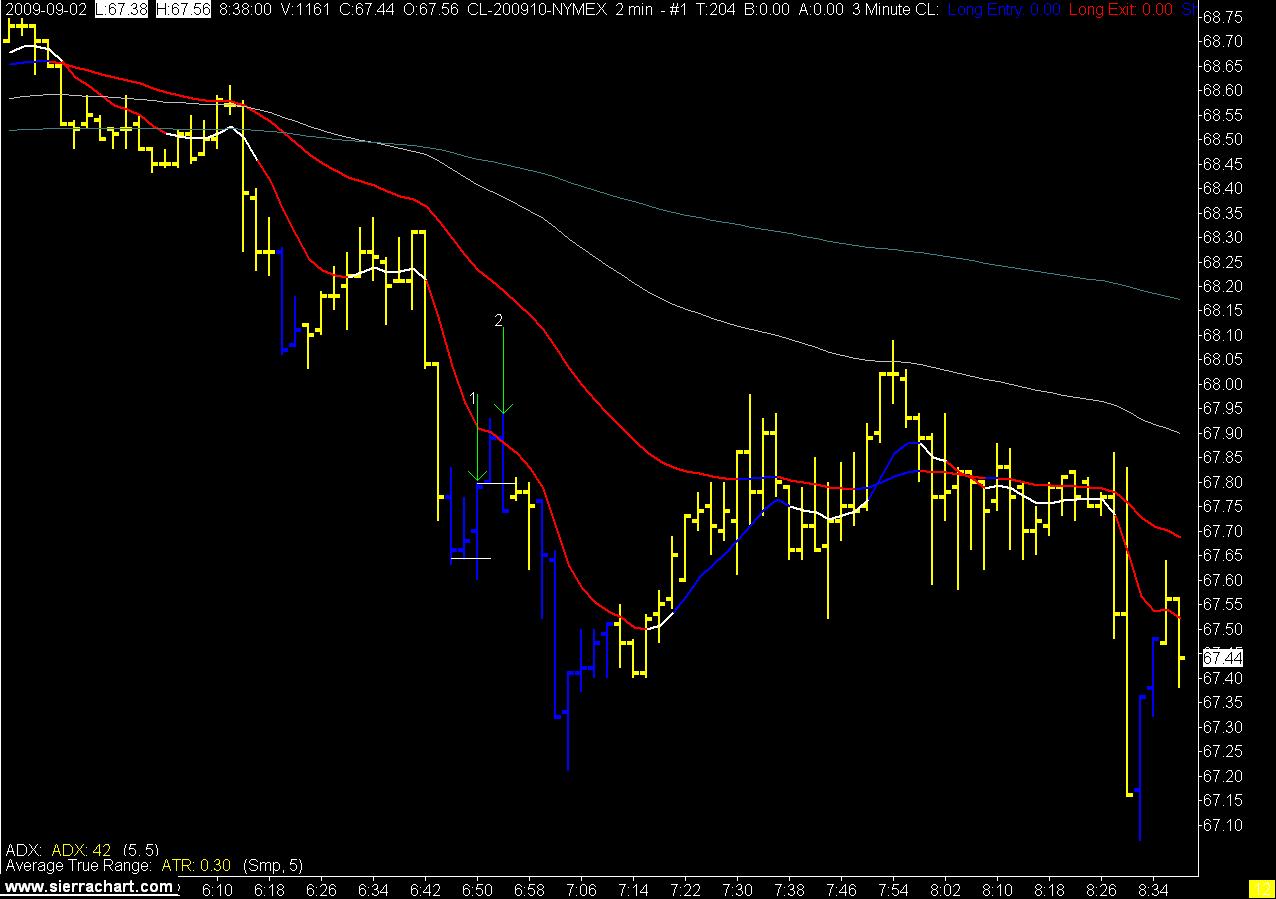The height and width of the screenshot is (899, 1276).
Task: Click the yellow ATR: 0.30 value
Action: click(195, 865)
